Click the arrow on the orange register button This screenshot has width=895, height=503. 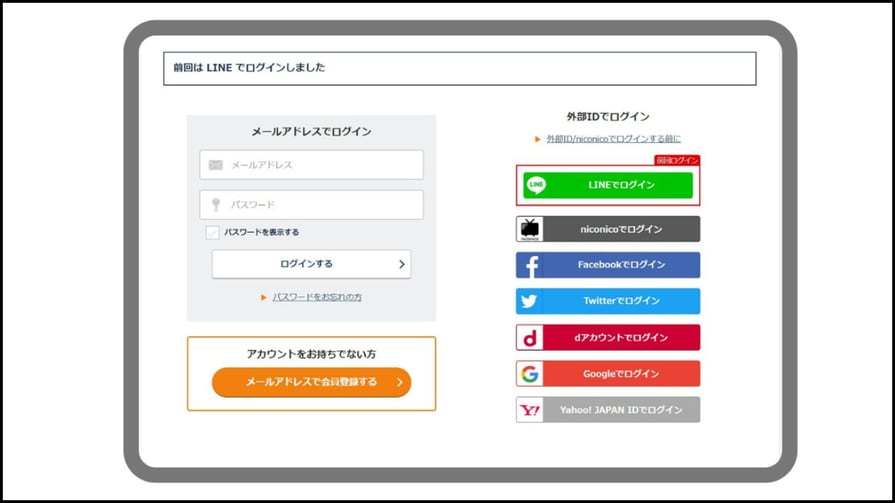[400, 382]
